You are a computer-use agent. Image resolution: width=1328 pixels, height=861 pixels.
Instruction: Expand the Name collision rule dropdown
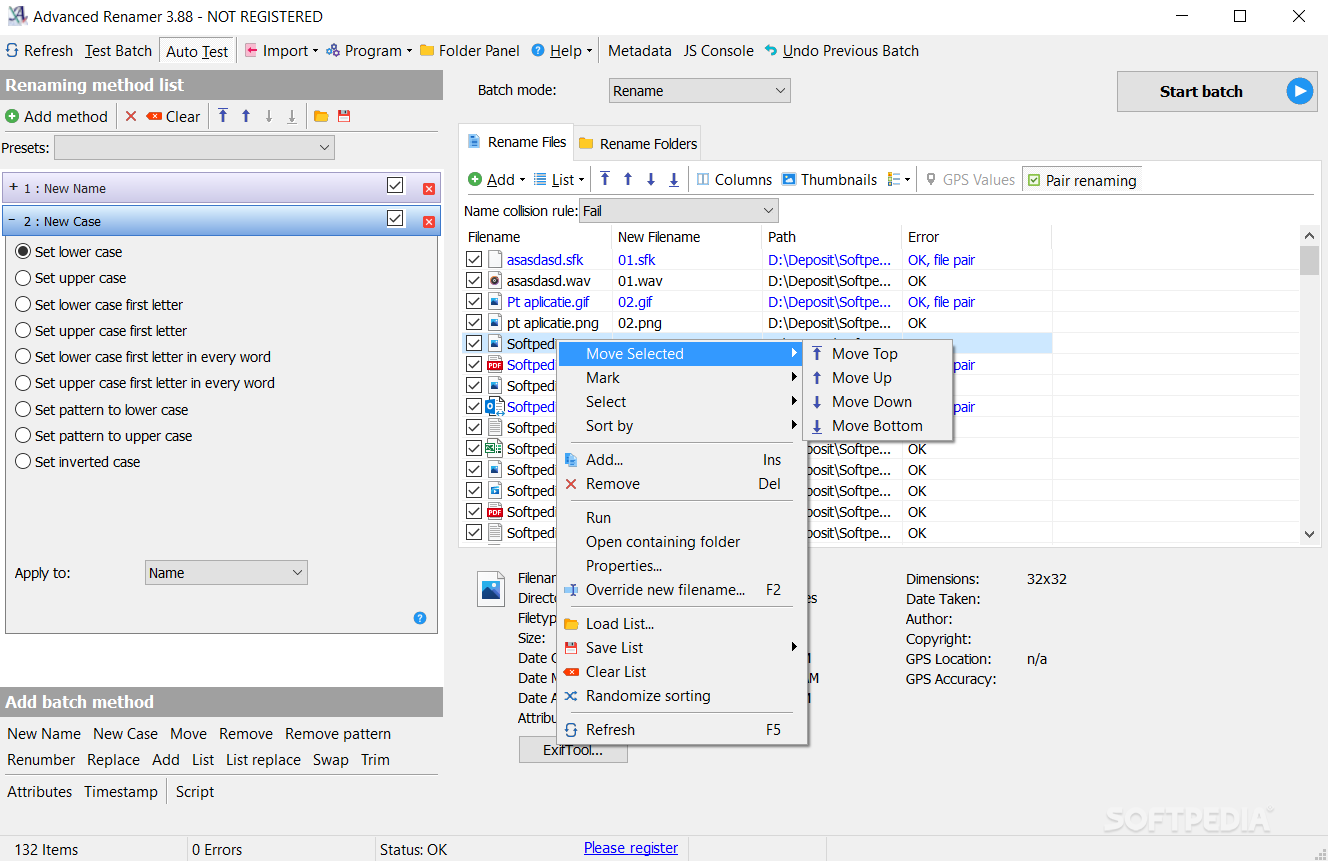678,211
